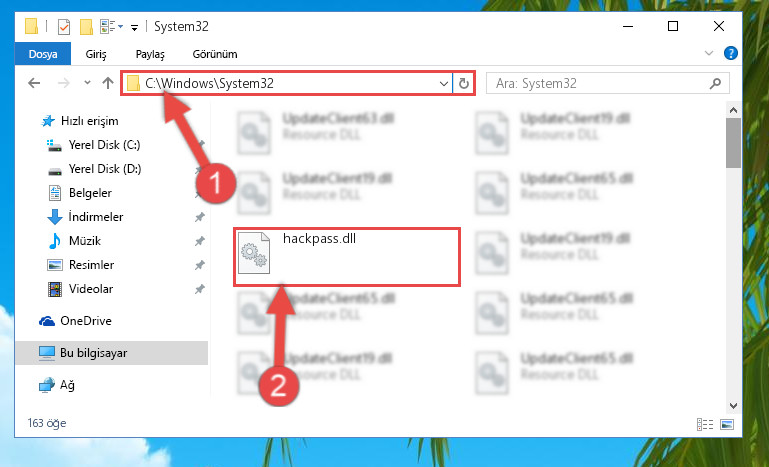Open the Quick Access Toolbar customize dropdown

134,27
